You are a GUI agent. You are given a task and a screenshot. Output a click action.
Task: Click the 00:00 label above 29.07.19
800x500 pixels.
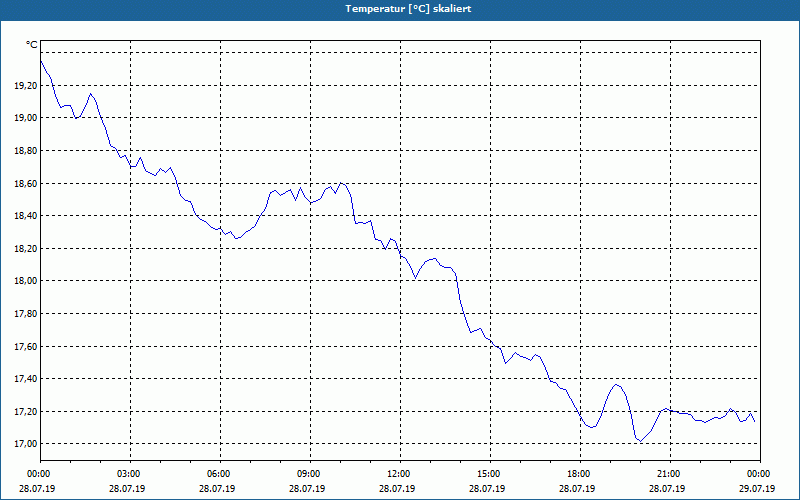tap(760, 474)
